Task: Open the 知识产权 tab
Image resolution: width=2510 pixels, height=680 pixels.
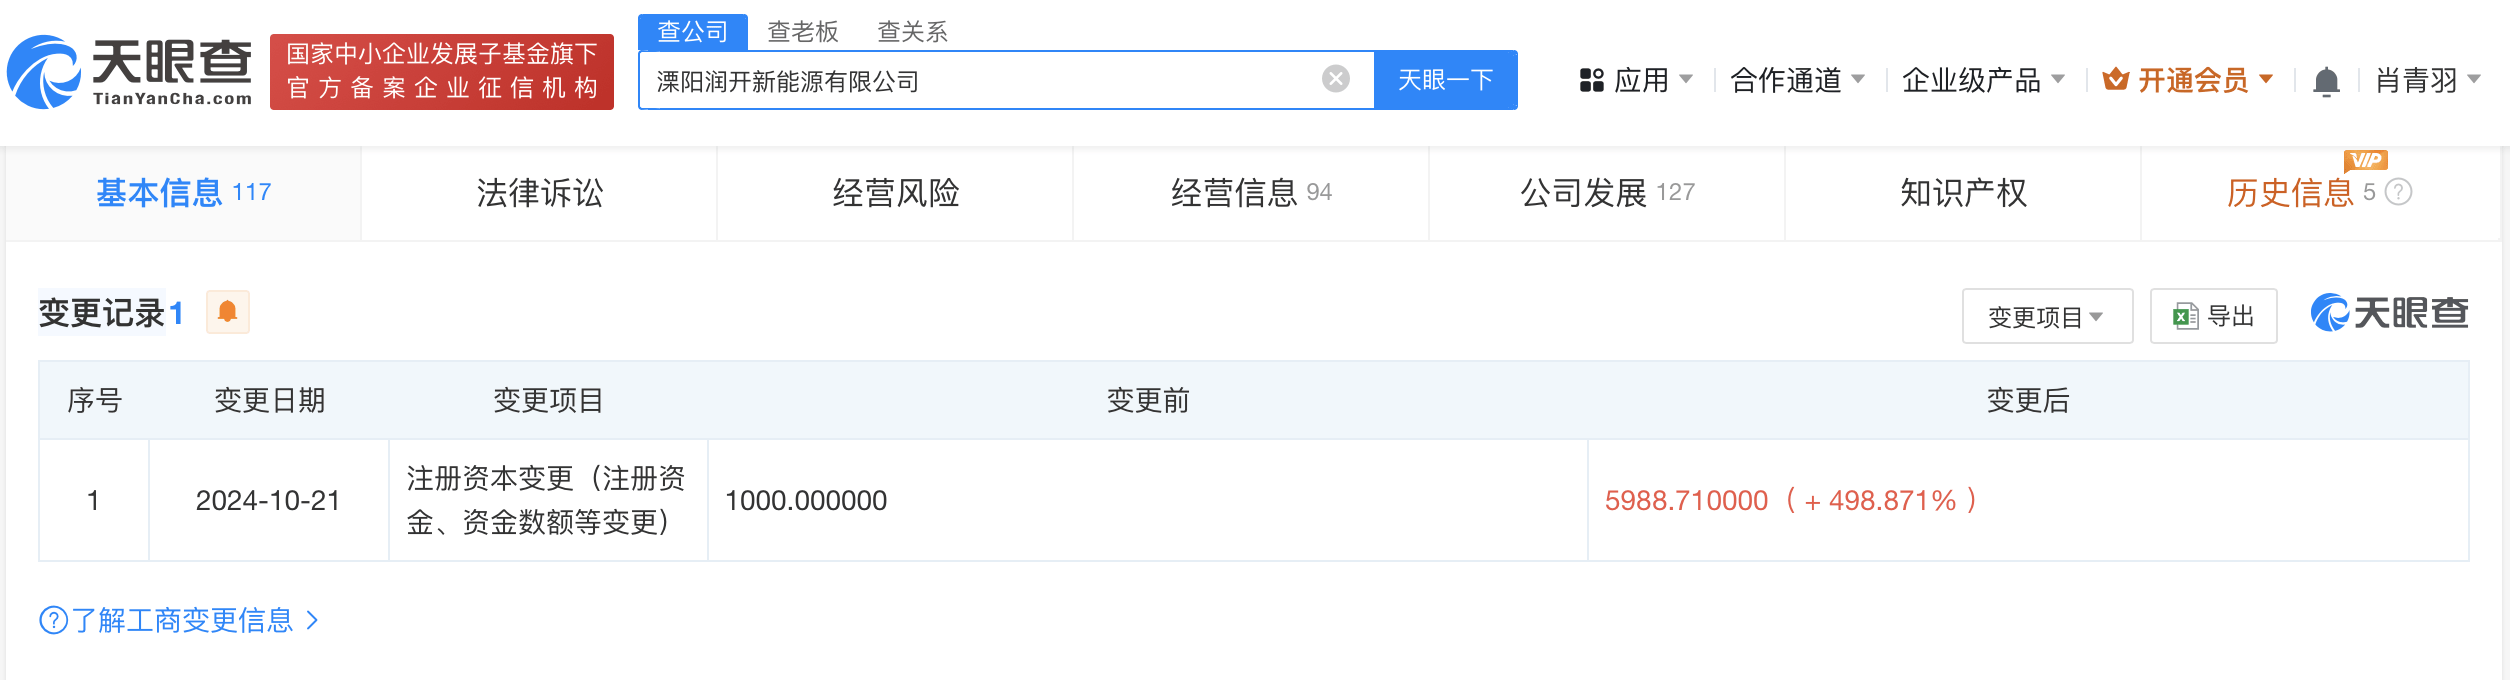Action: coord(1963,193)
